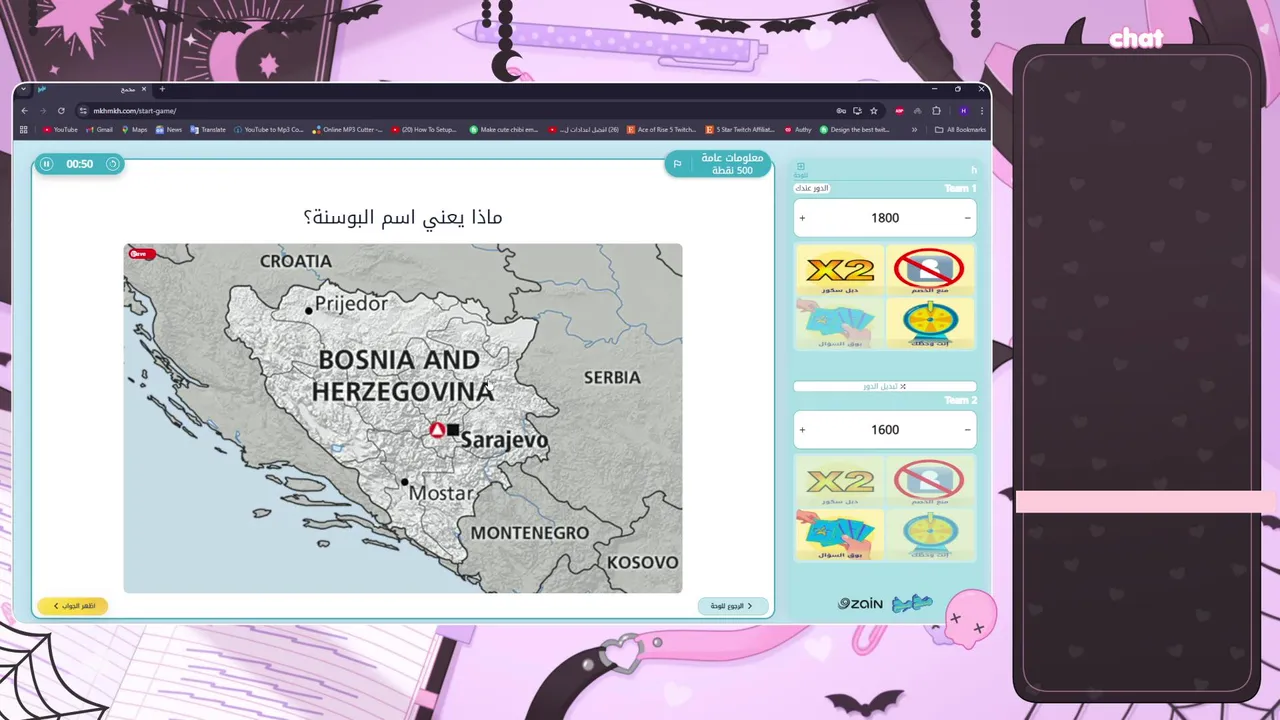Image resolution: width=1280 pixels, height=720 pixels.
Task: Spin Team 1 wheel of luck card
Action: pyautogui.click(x=930, y=323)
